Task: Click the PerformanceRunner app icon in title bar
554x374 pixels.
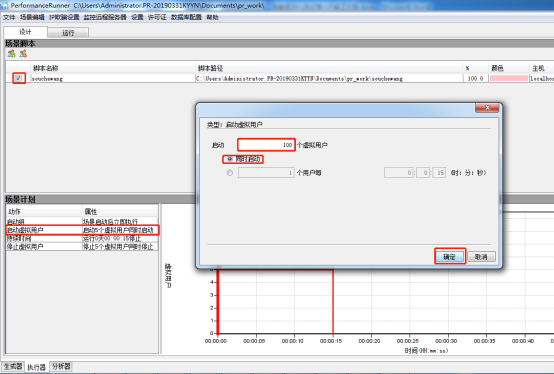Action: pyautogui.click(x=4, y=5)
